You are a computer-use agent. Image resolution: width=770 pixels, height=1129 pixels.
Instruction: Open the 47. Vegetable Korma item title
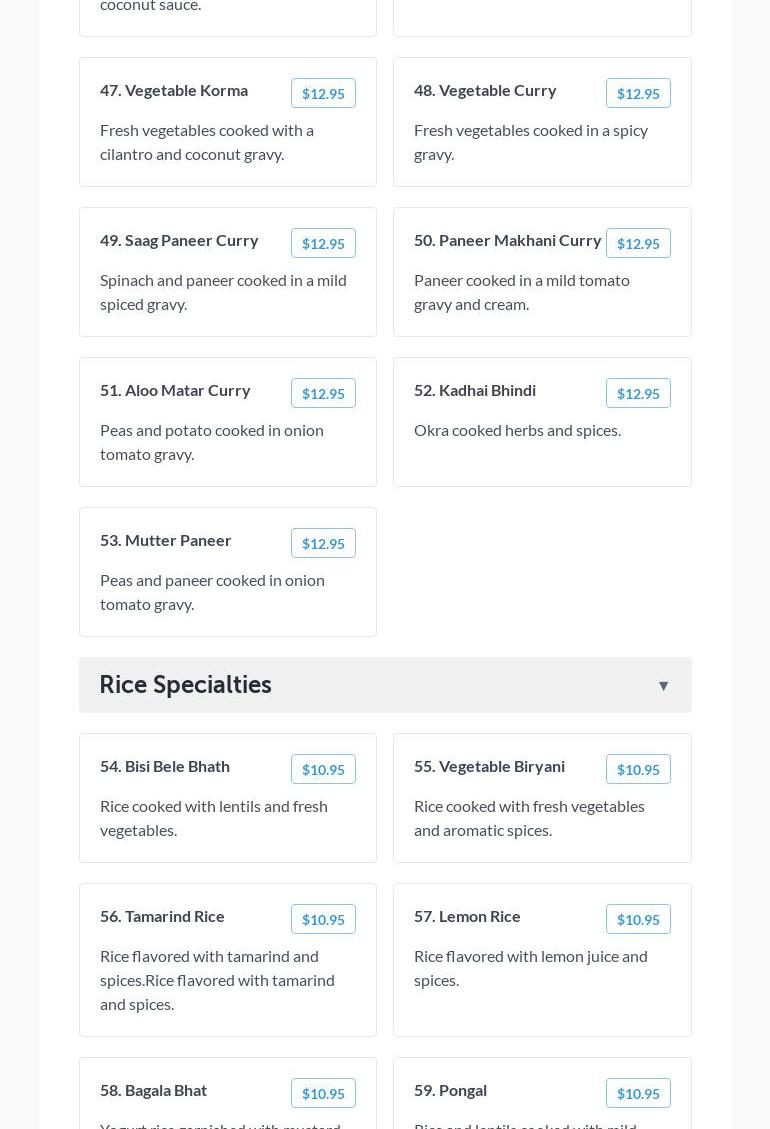pyautogui.click(x=174, y=90)
